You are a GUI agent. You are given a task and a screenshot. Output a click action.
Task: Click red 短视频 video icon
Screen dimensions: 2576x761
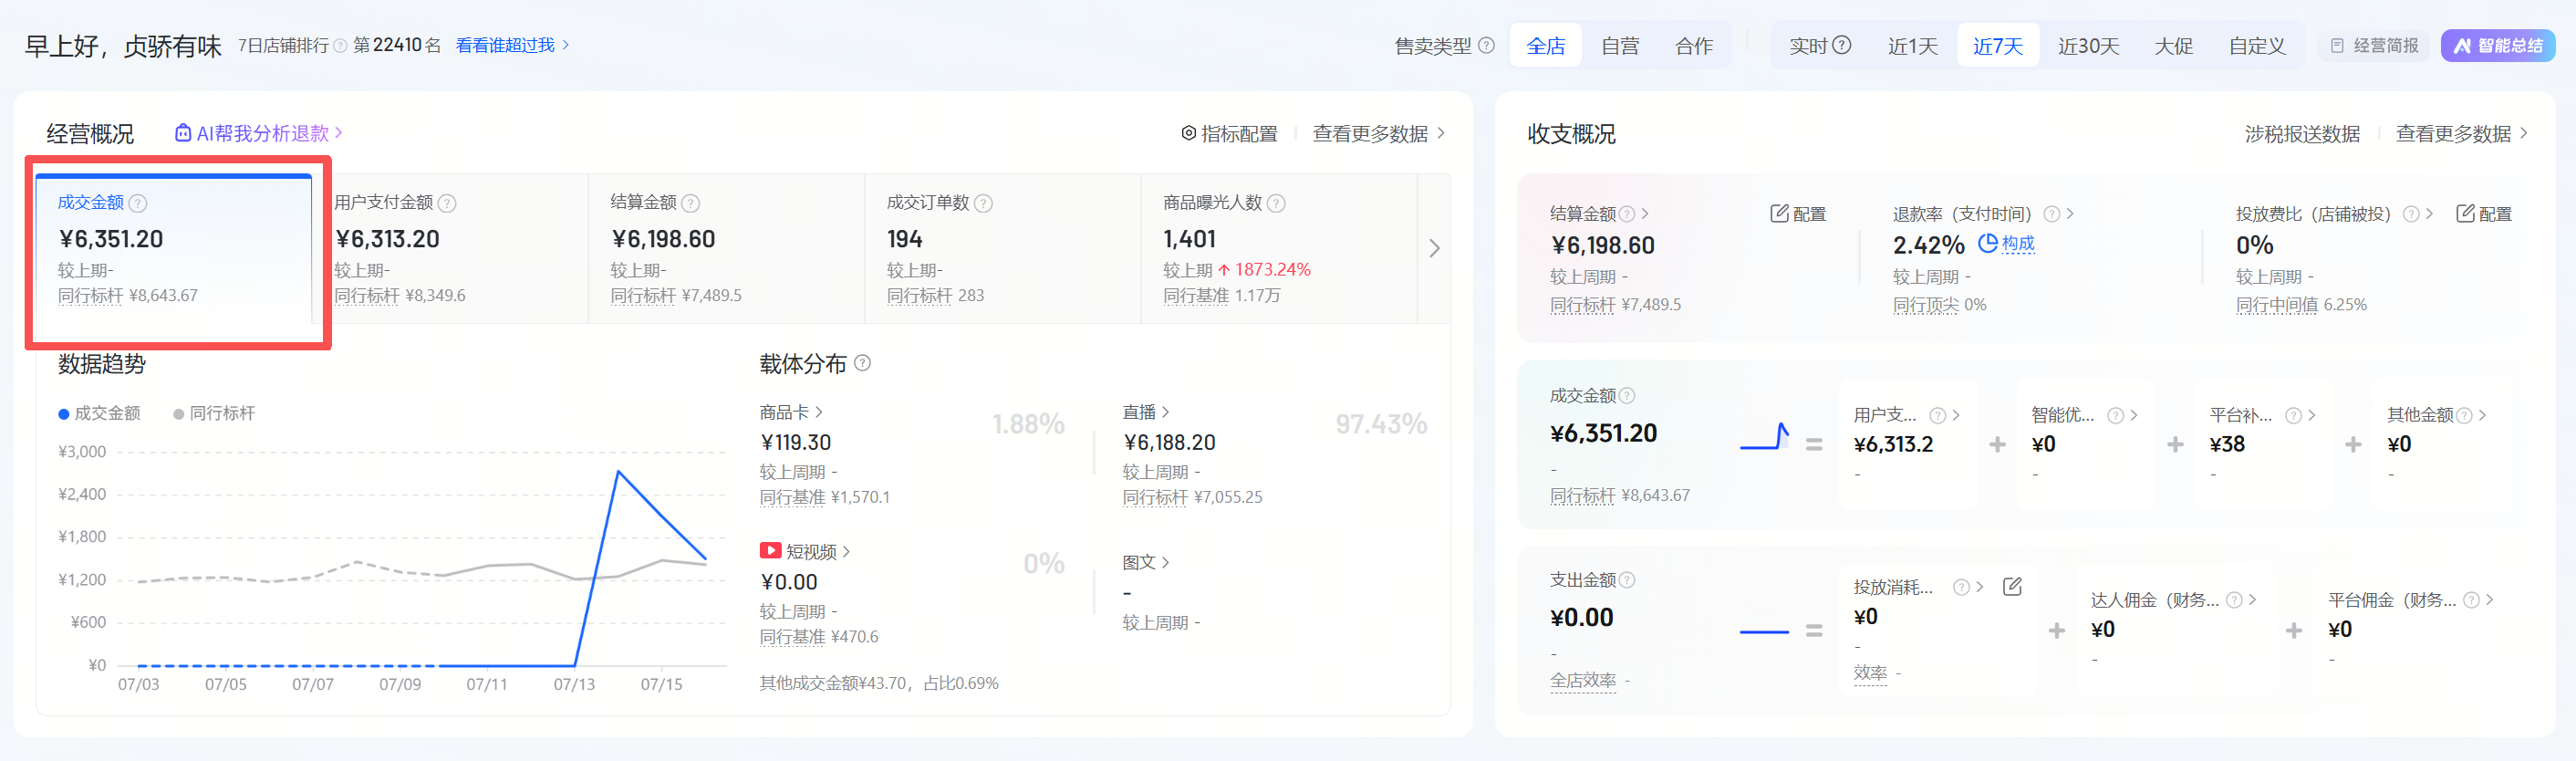click(x=770, y=551)
